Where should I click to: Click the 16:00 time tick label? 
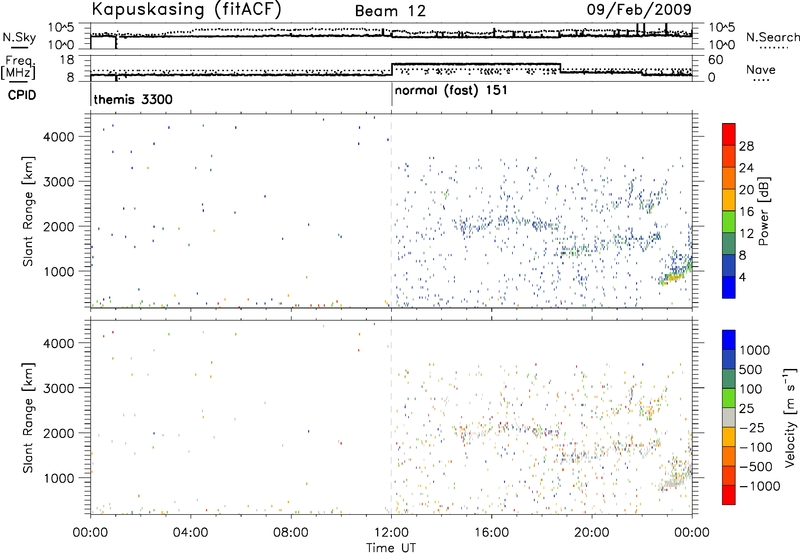[492, 533]
